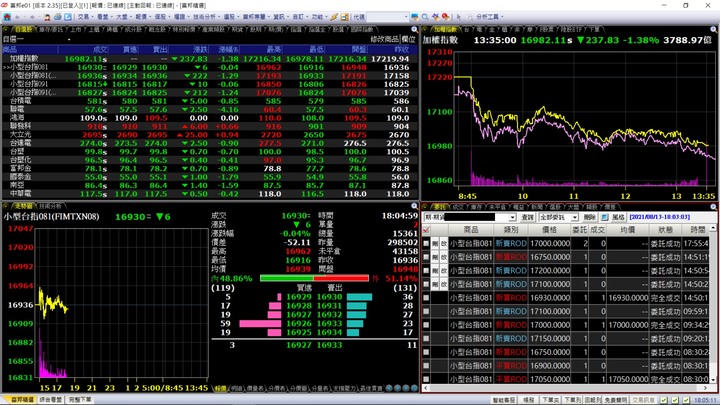Click 改 on the 17000.0000 新賣ROD order row
The height and width of the screenshot is (405, 720).
point(444,243)
